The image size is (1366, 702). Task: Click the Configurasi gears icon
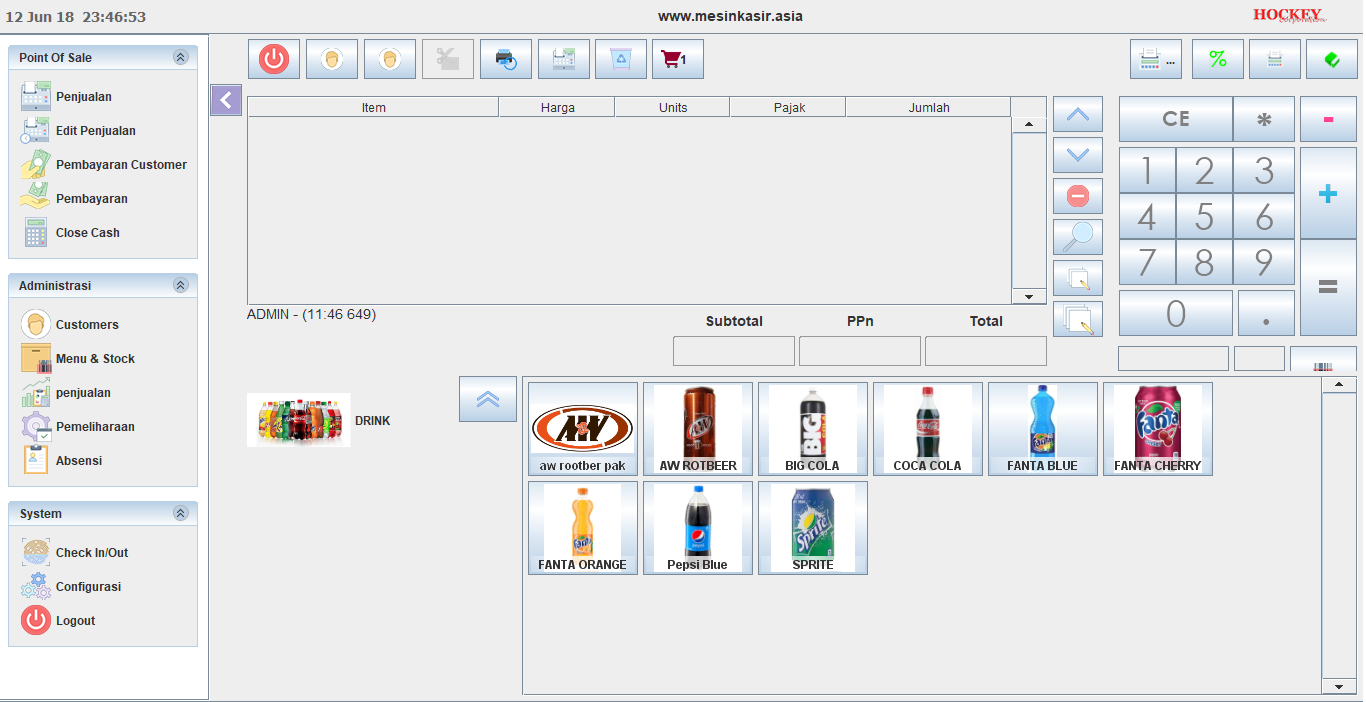coord(36,587)
